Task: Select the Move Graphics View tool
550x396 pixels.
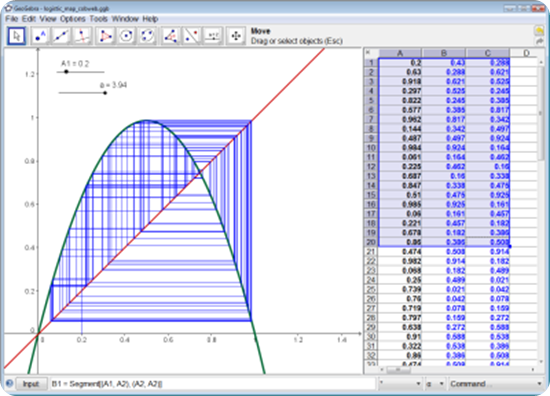Action: (x=236, y=36)
